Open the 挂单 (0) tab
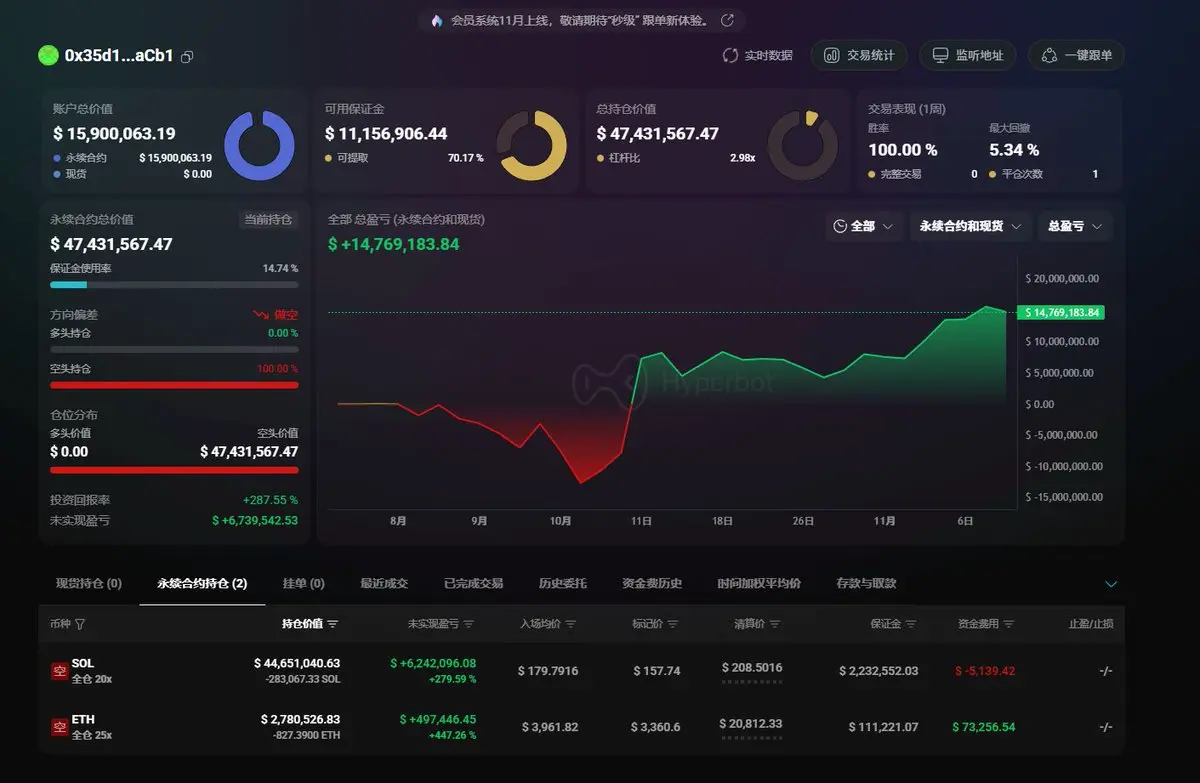 pyautogui.click(x=304, y=583)
